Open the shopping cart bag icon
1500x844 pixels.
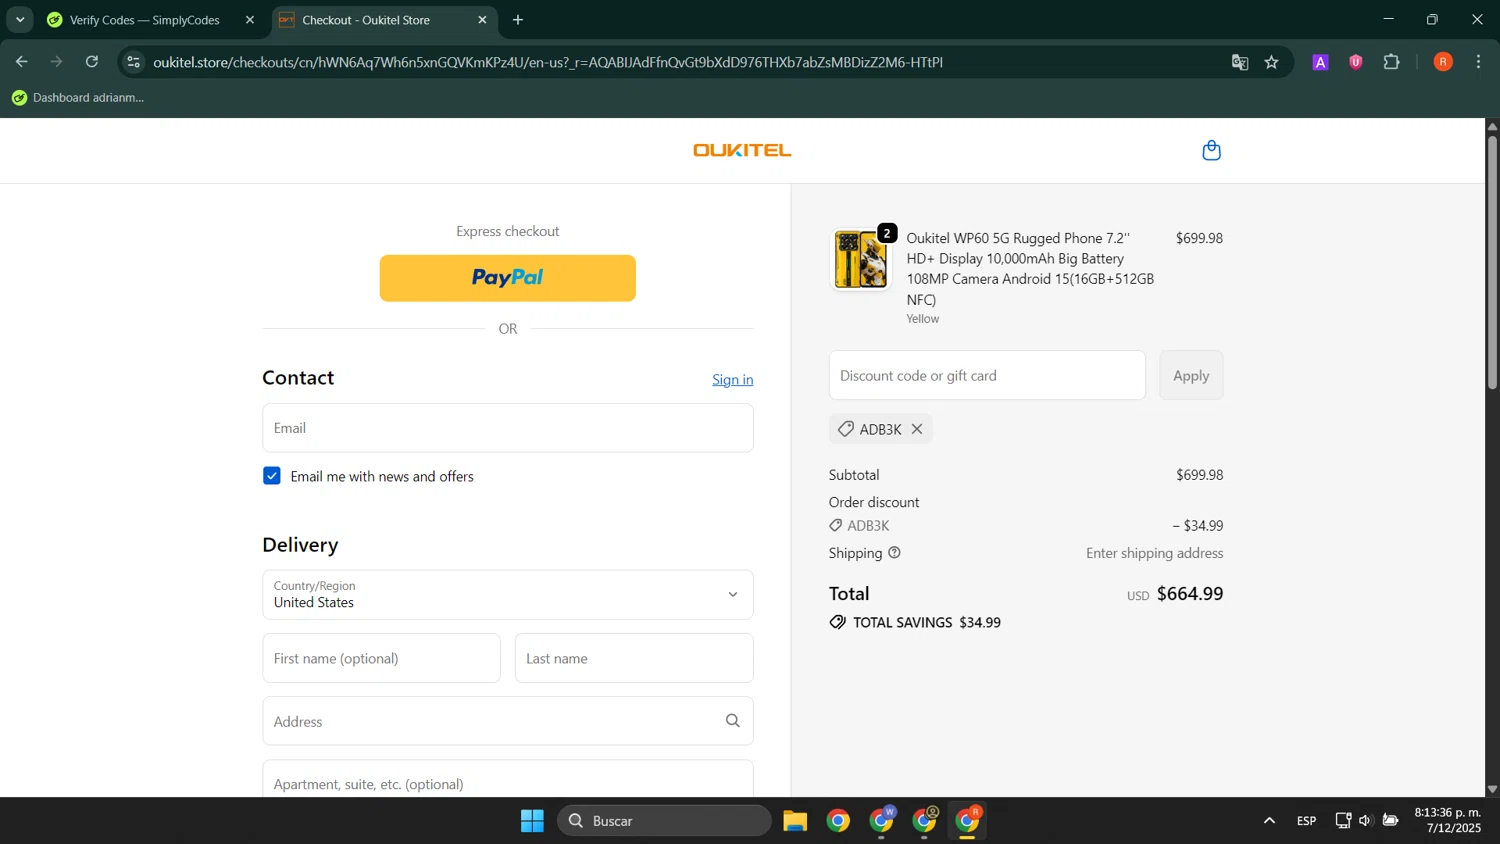pyautogui.click(x=1211, y=150)
